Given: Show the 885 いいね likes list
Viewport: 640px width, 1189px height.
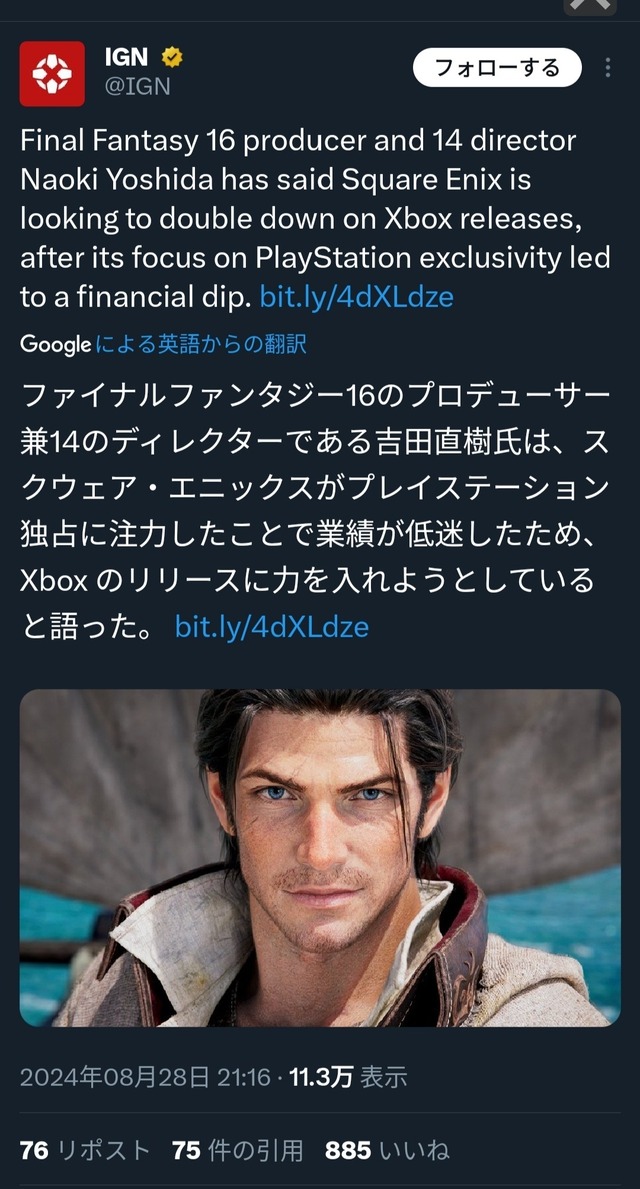Looking at the screenshot, I should pyautogui.click(x=387, y=1151).
